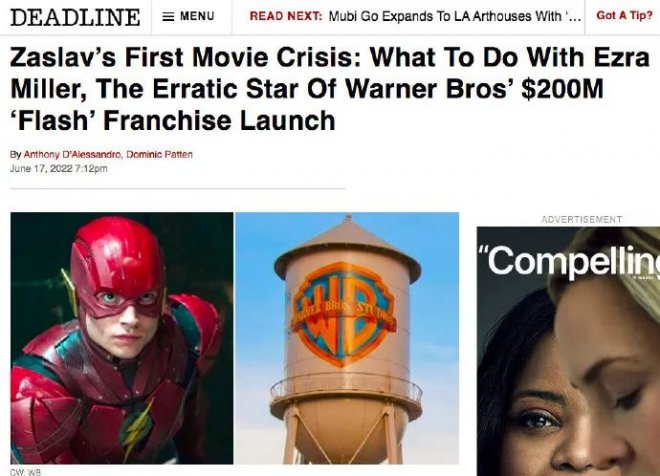Open the "Compelling" advertisement image
Viewport: 660px width, 476px height.
568,351
